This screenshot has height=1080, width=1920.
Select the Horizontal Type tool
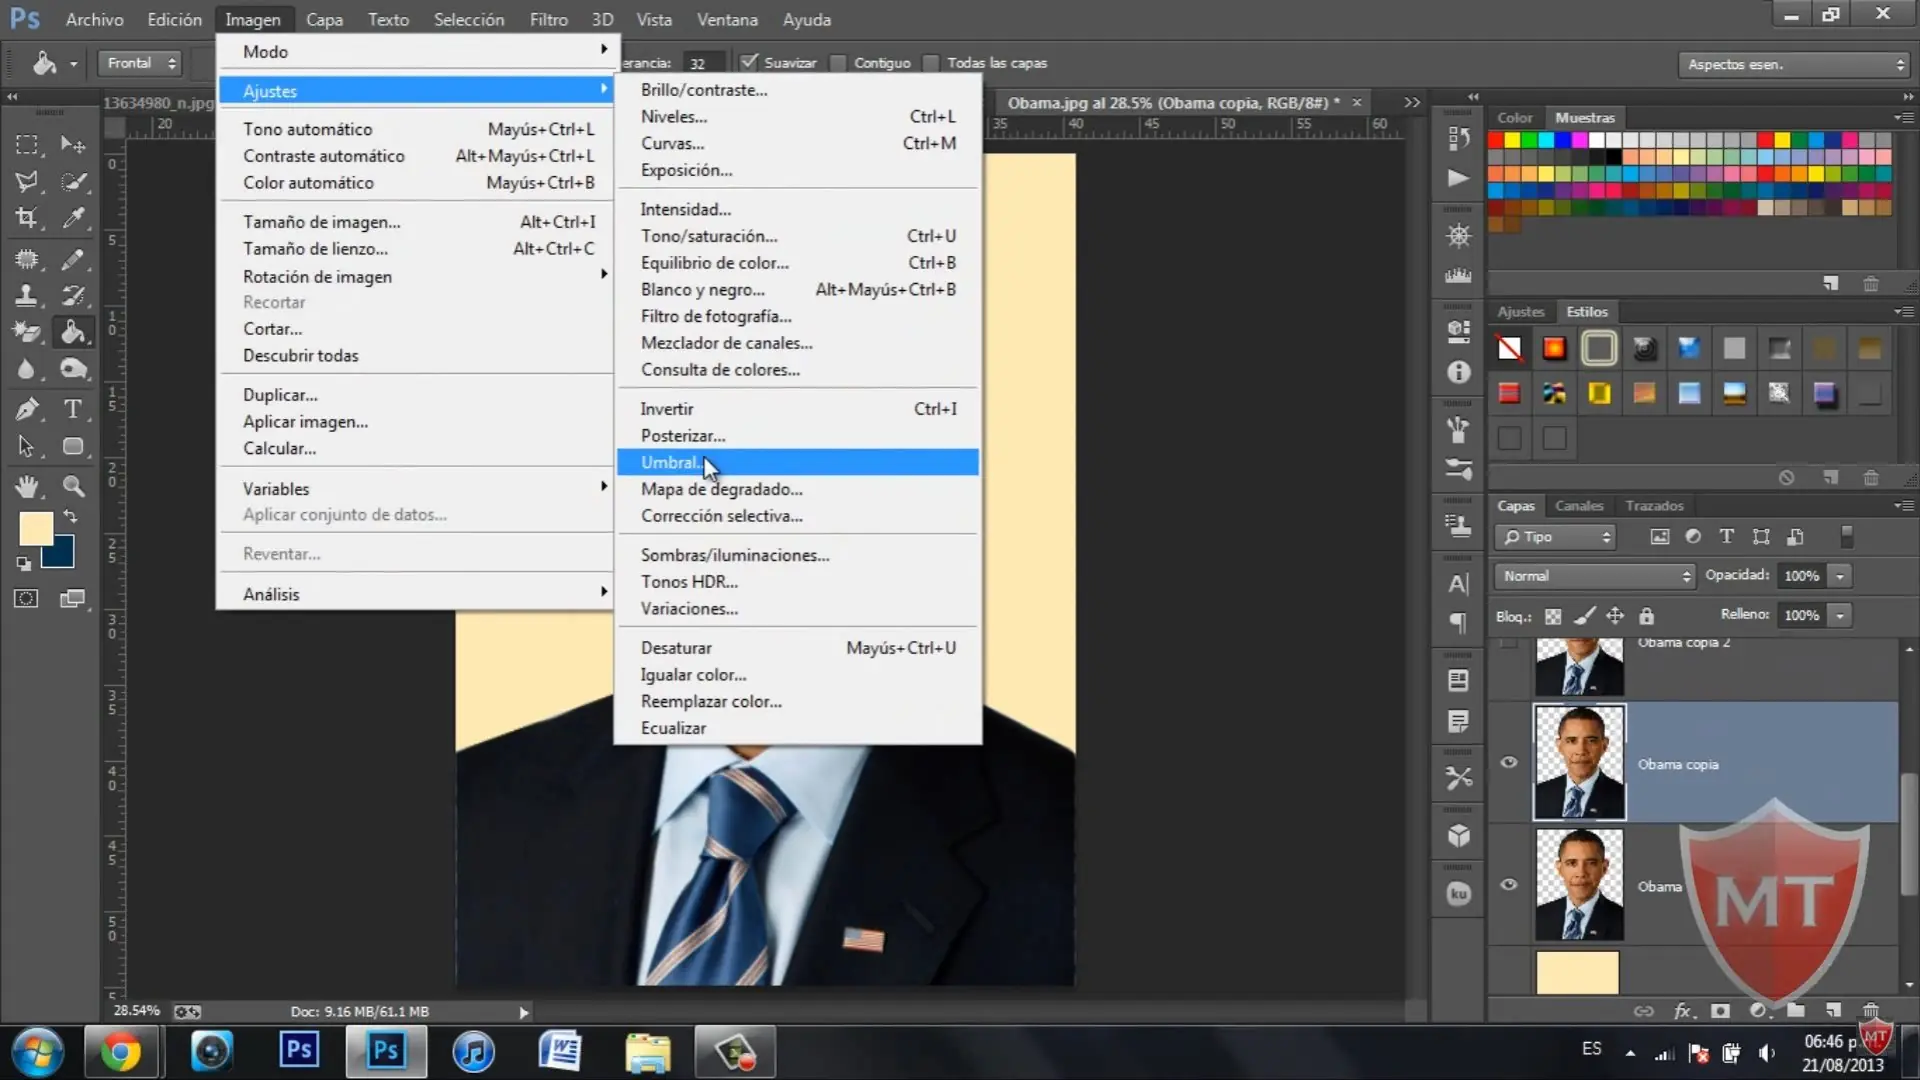tap(73, 409)
